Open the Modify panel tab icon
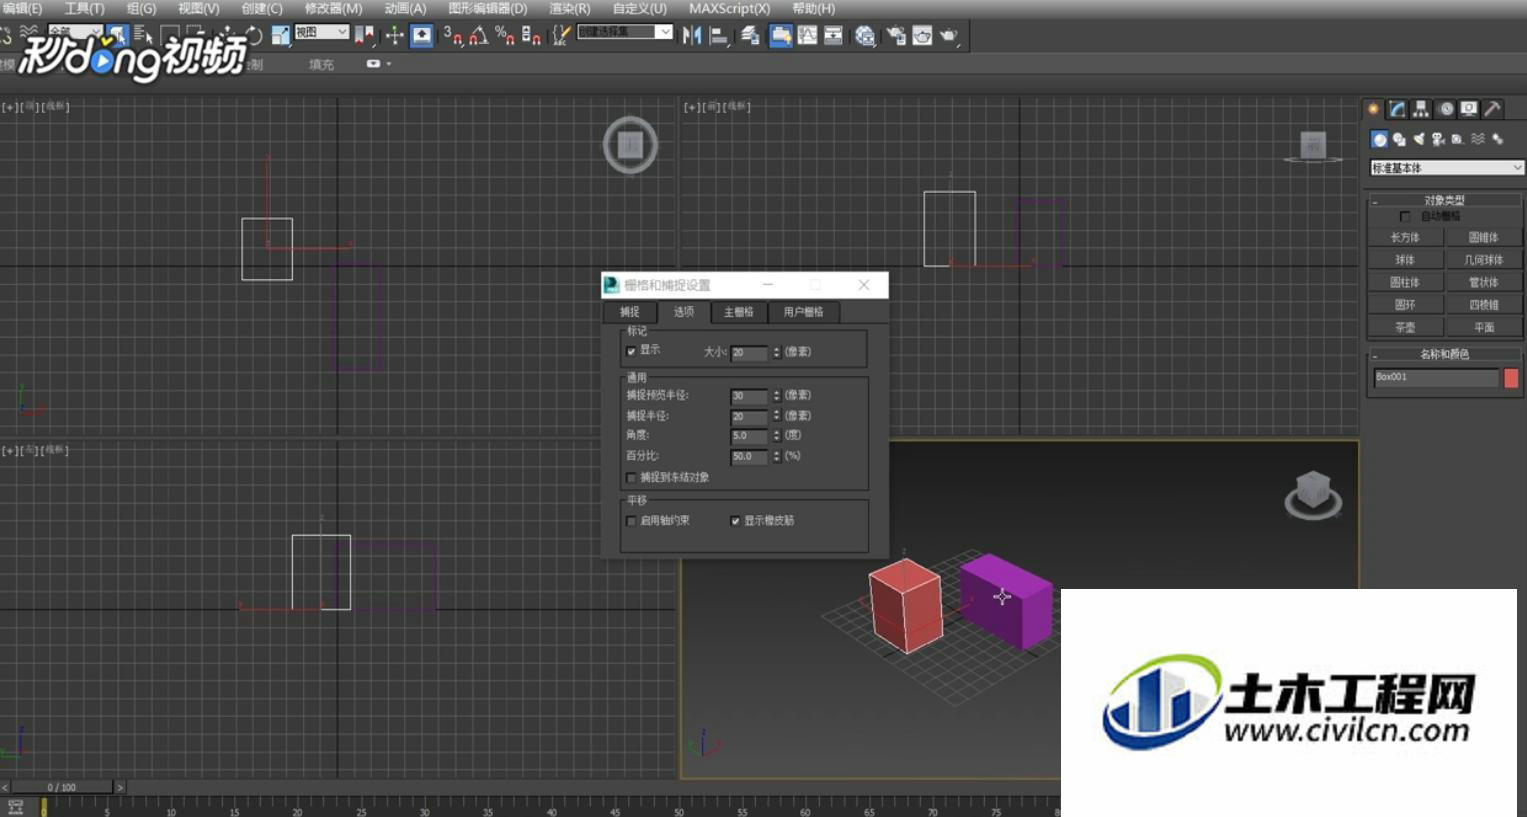 [x=1397, y=109]
